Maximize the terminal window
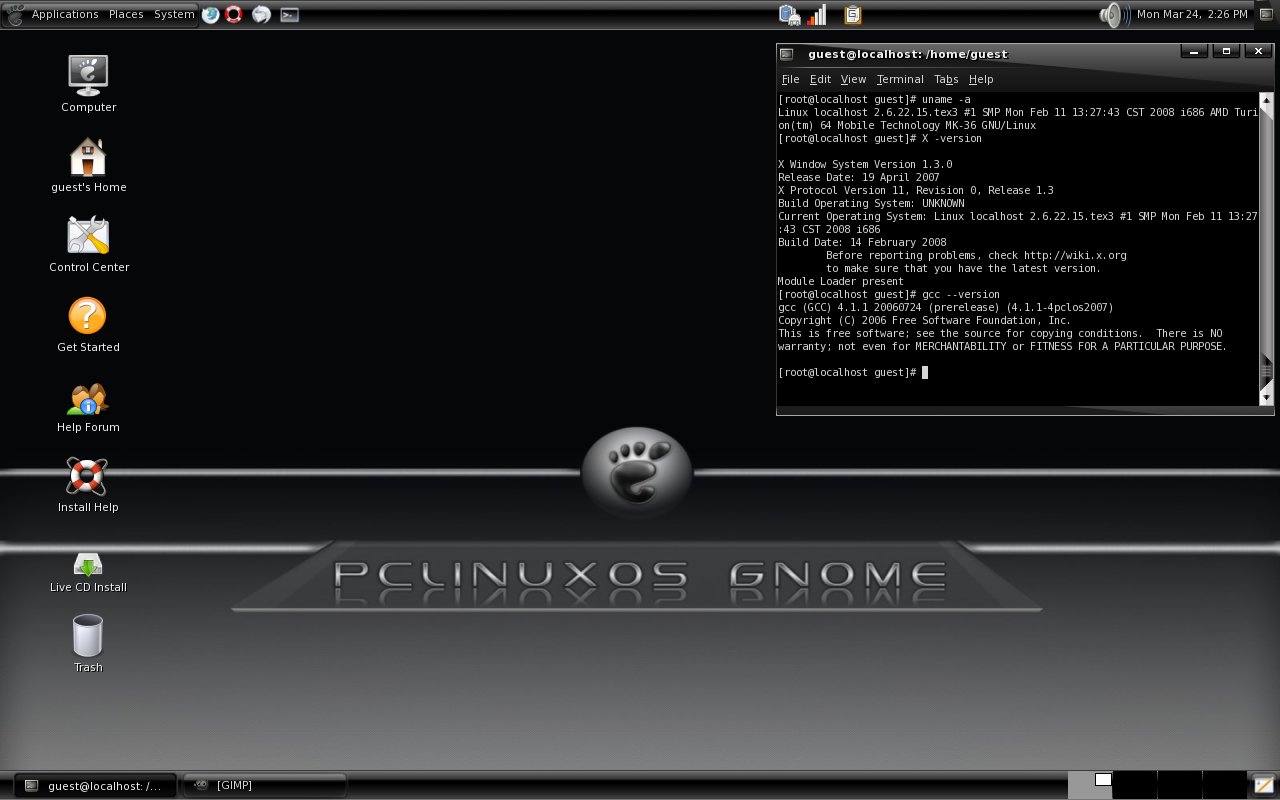Screen dimensions: 1280x800 coord(1227,52)
